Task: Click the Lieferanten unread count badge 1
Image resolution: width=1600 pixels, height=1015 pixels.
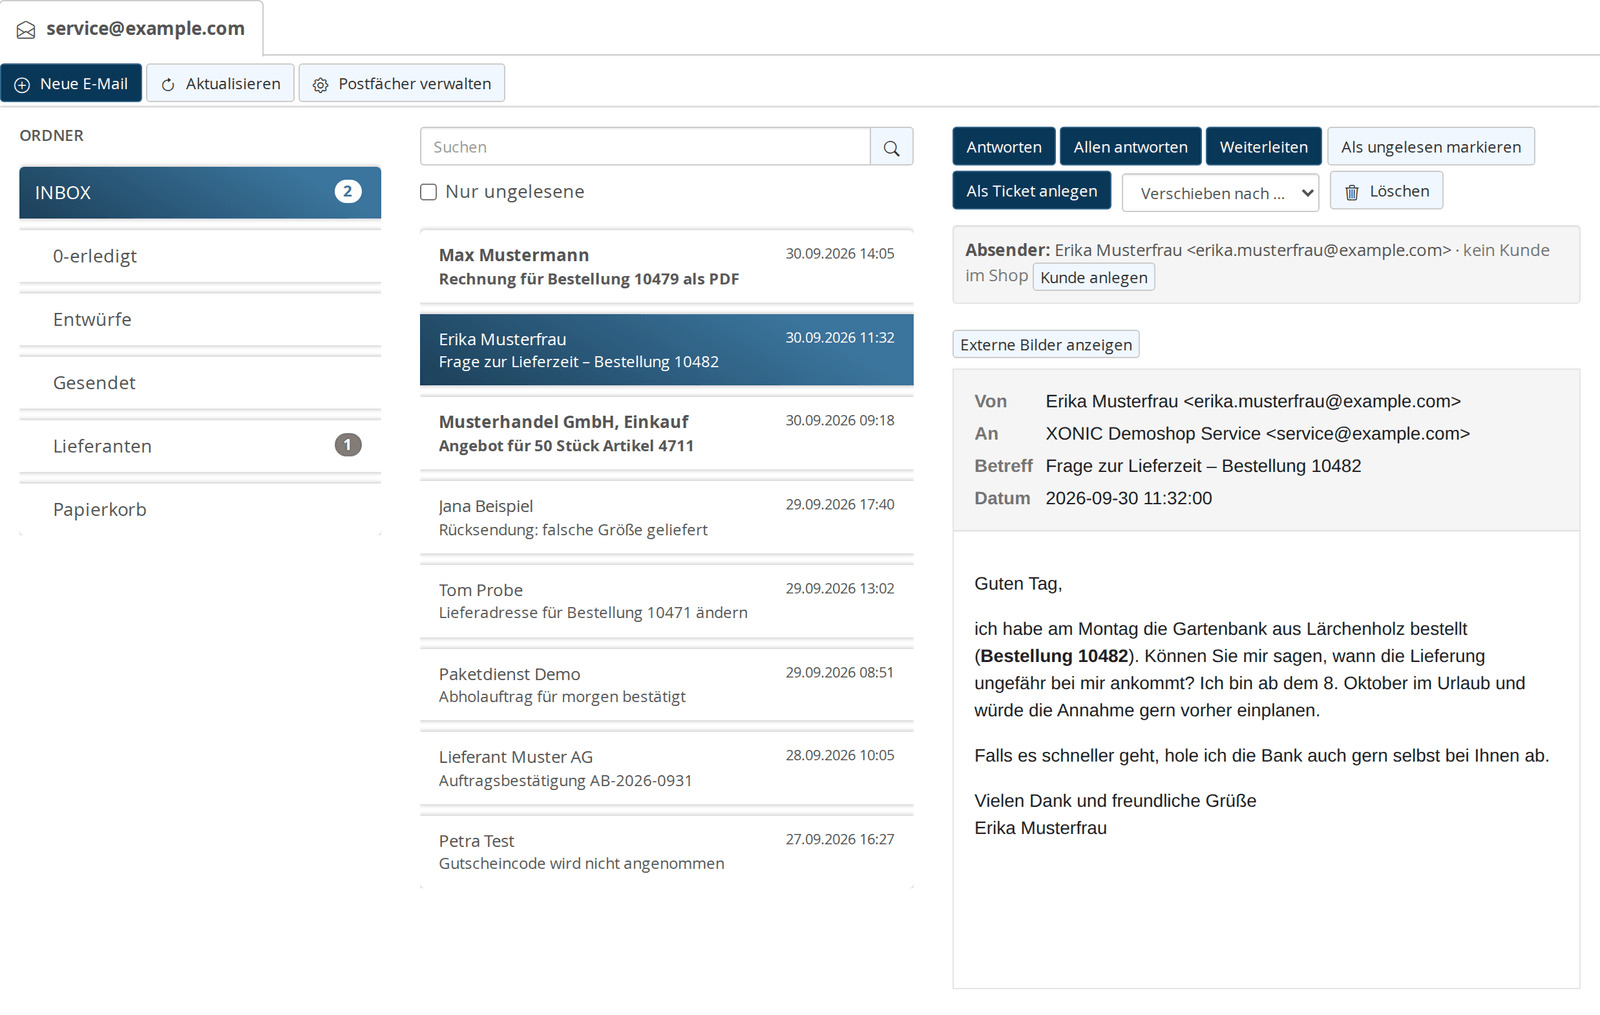Action: pos(348,444)
